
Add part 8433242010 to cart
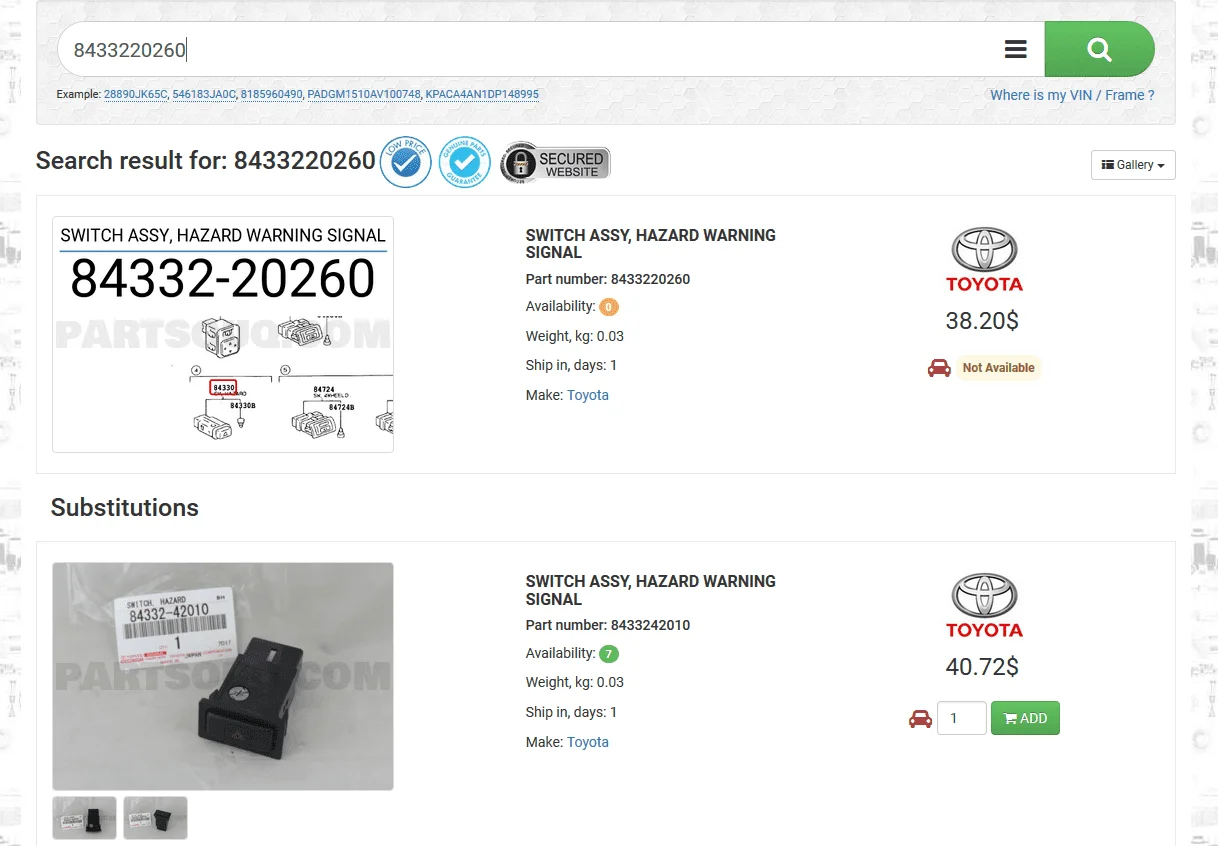point(1025,718)
